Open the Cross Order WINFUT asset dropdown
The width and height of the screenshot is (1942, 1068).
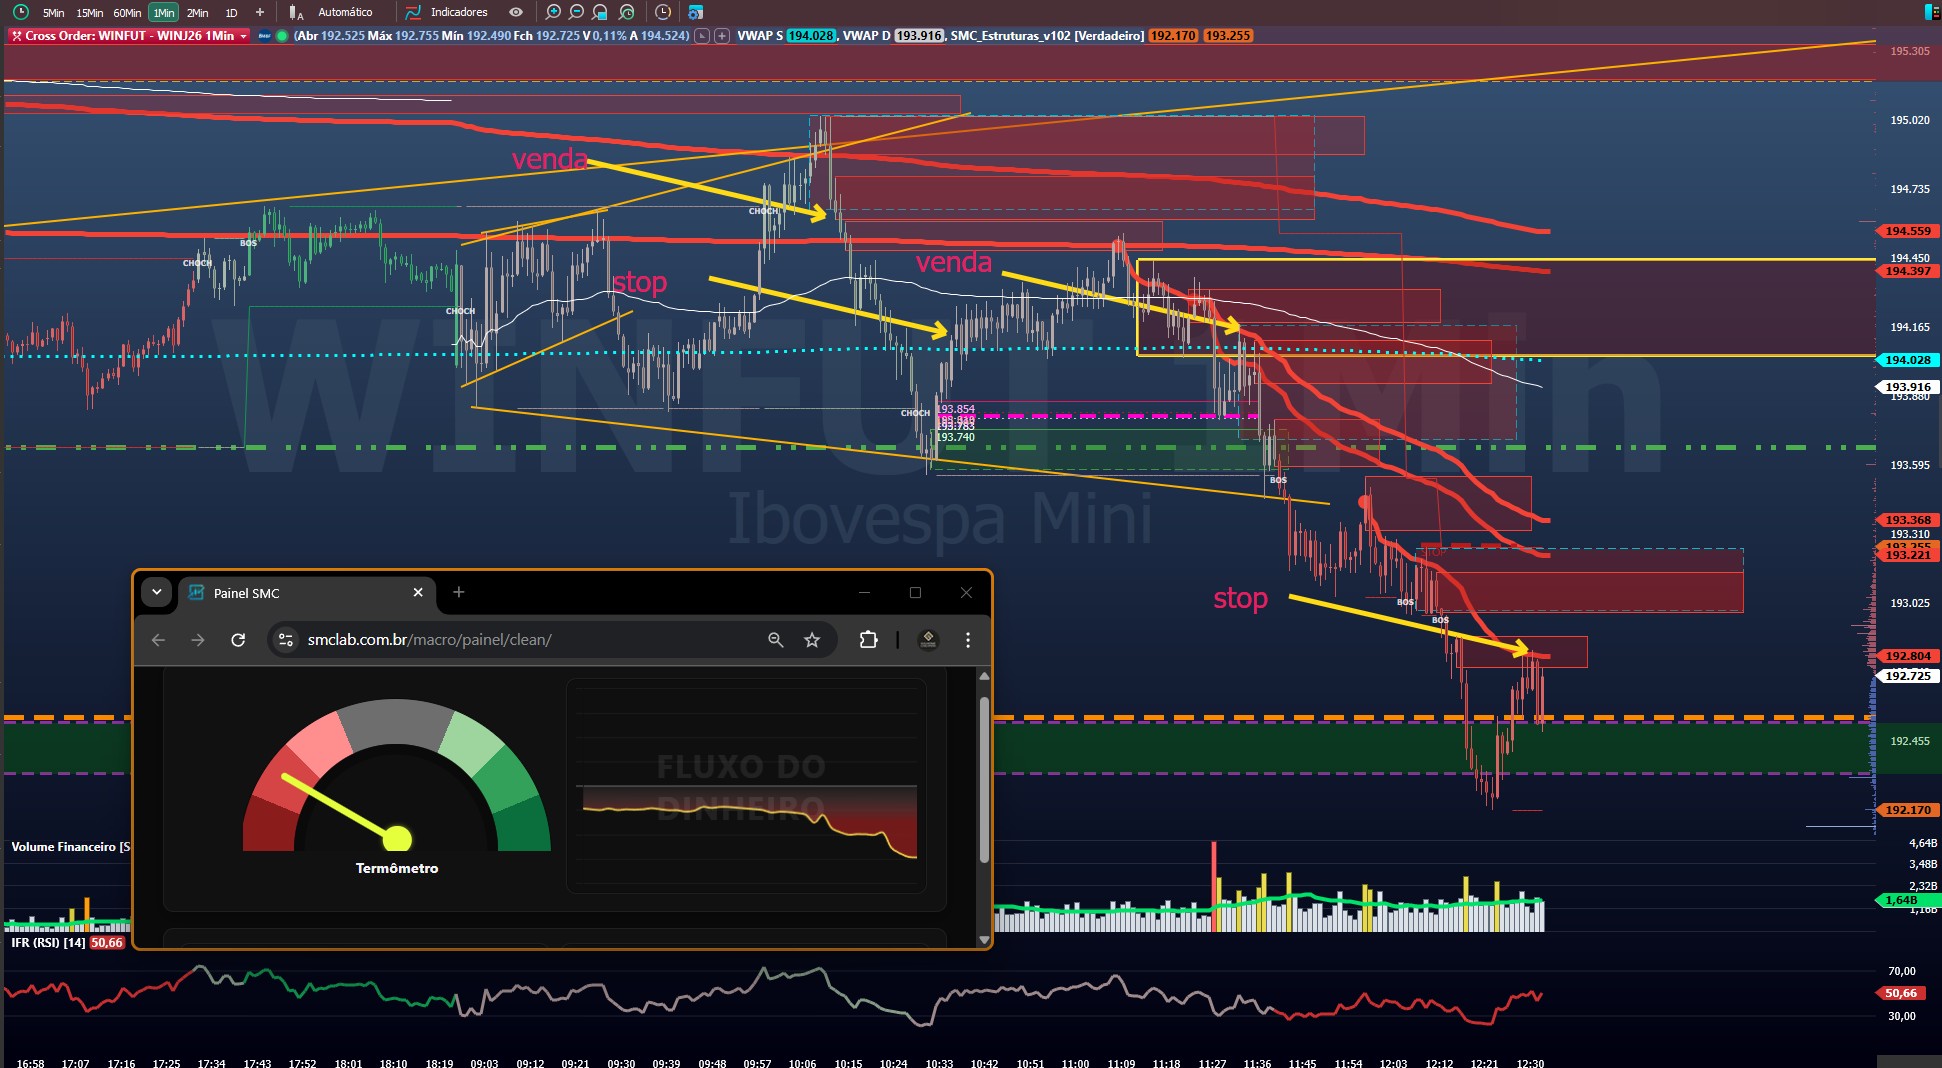click(243, 36)
